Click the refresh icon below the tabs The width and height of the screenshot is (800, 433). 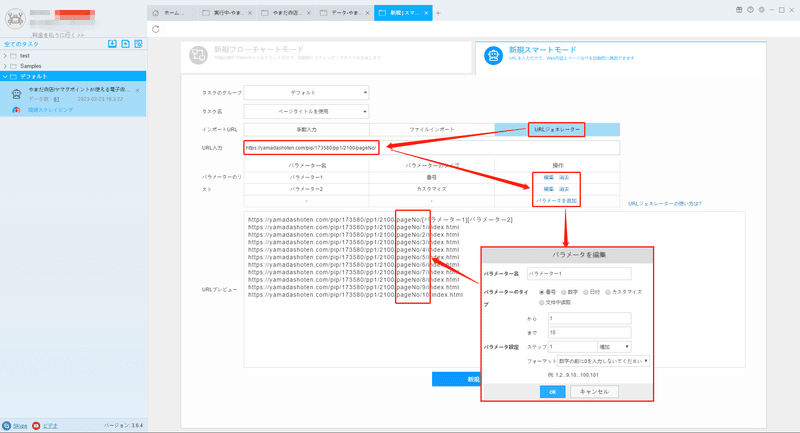[156, 29]
